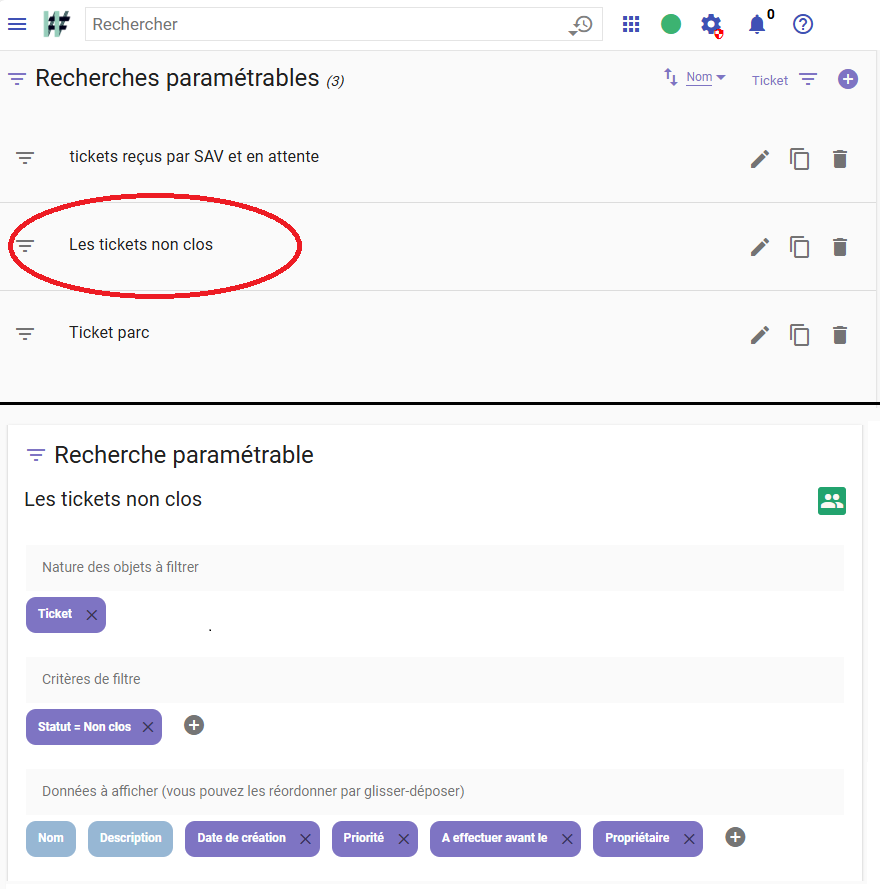880x889 pixels.
Task: Delete 'tickets reçus par SAV et en attente'
Action: pyautogui.click(x=840, y=159)
